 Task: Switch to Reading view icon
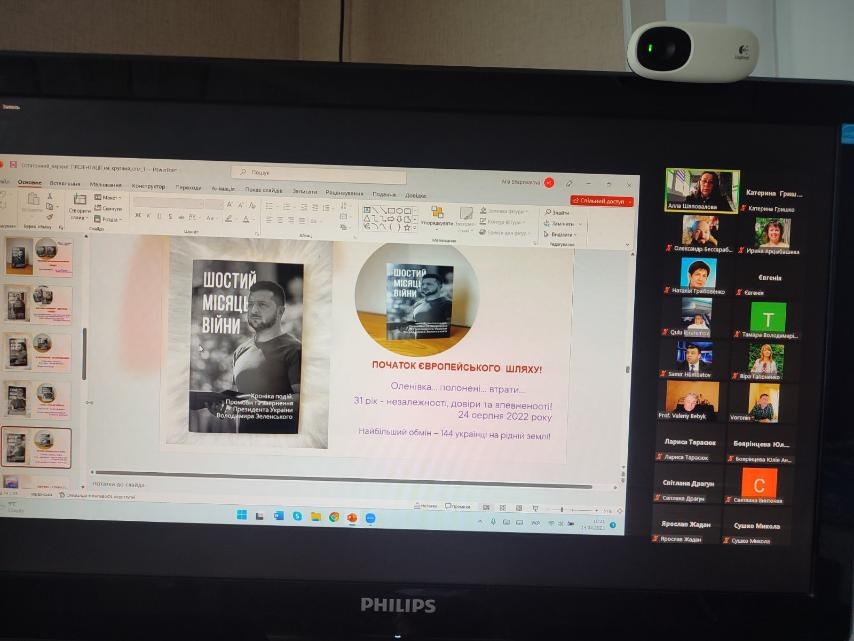[519, 508]
